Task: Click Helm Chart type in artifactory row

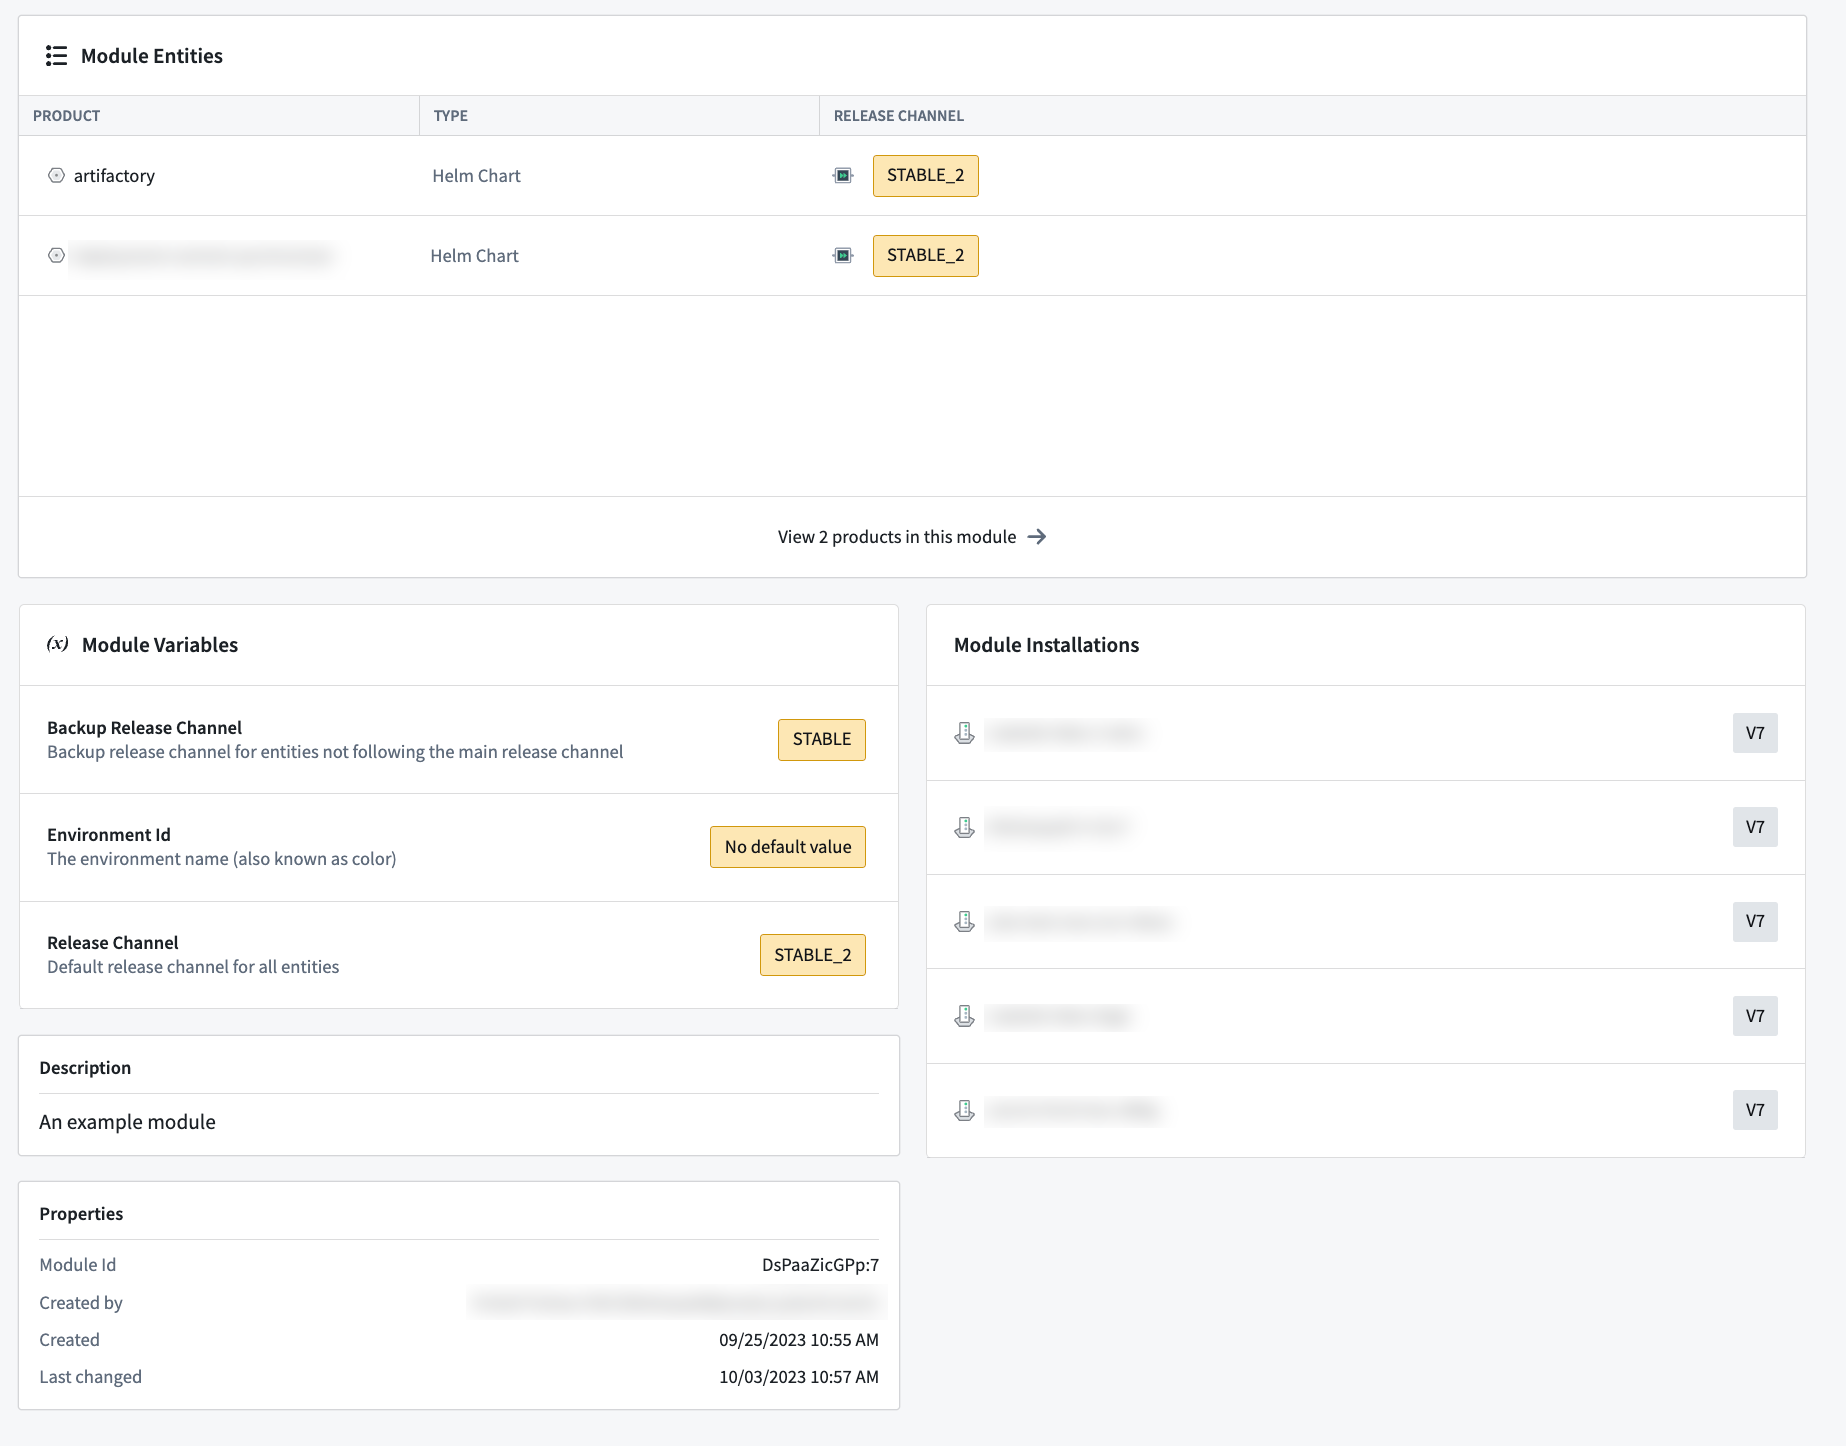Action: [476, 176]
